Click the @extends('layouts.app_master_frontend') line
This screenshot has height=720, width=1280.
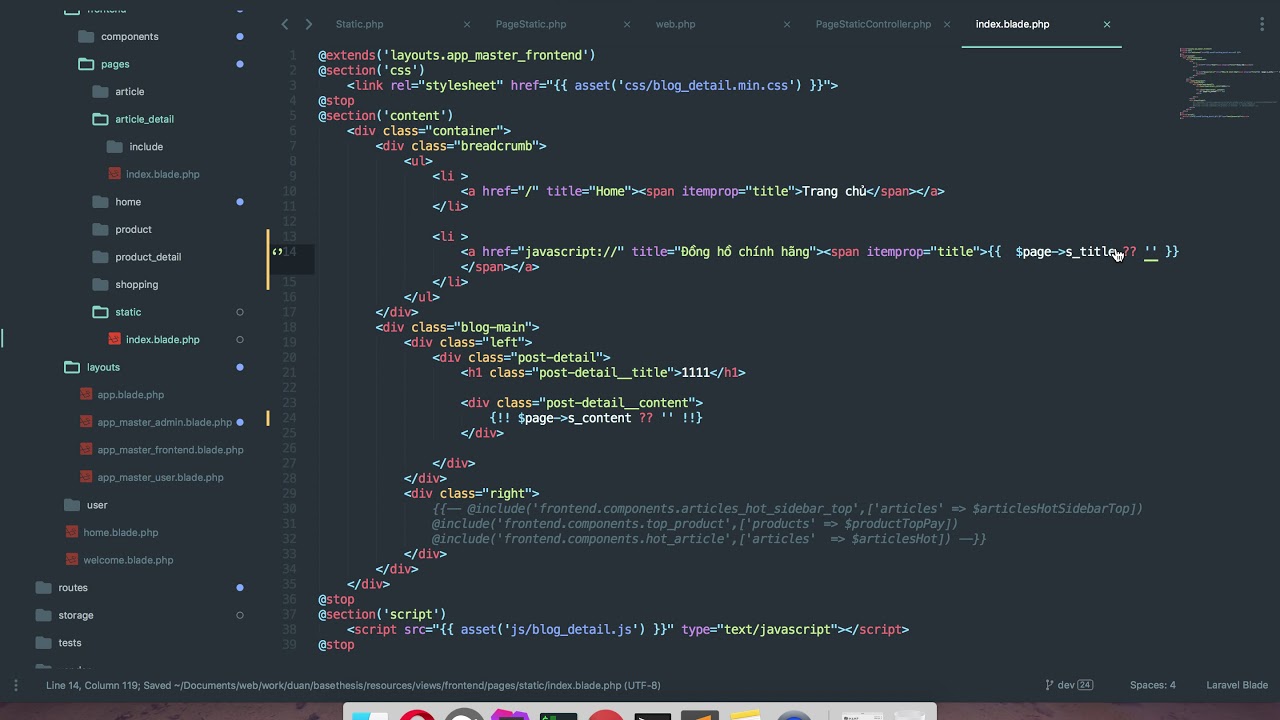tap(457, 55)
